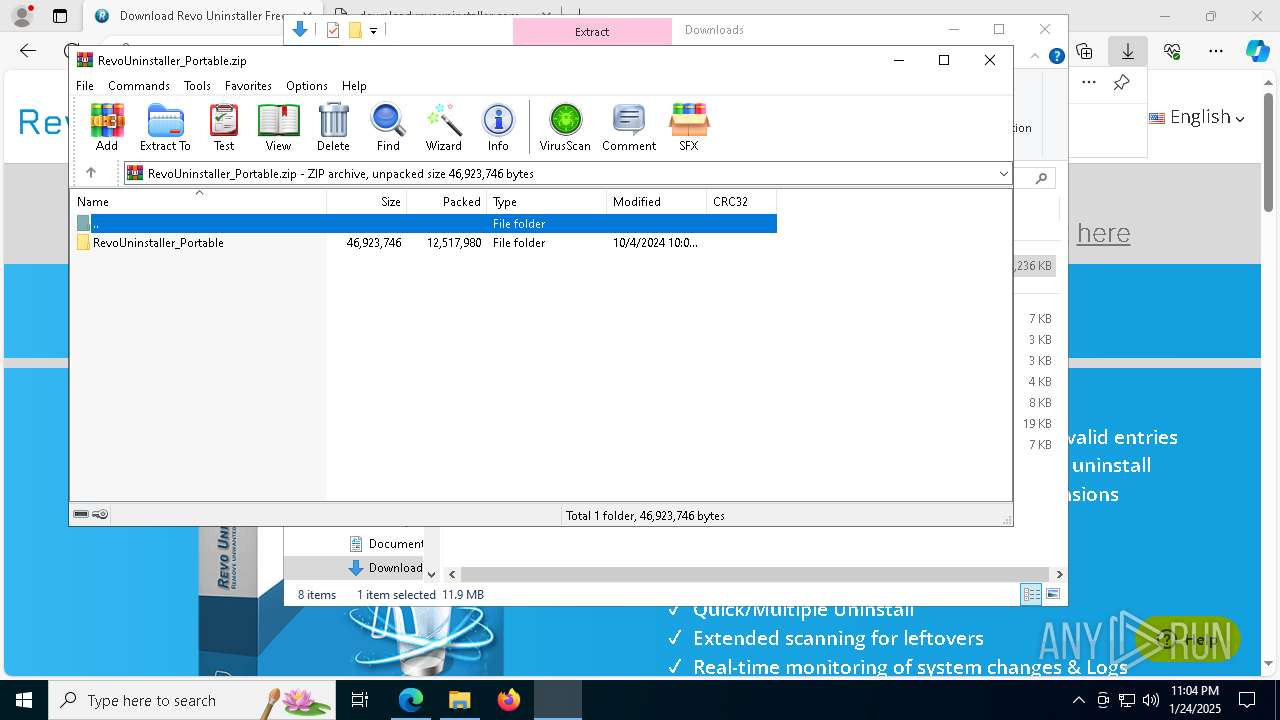Sort by Size column header

(x=367, y=201)
